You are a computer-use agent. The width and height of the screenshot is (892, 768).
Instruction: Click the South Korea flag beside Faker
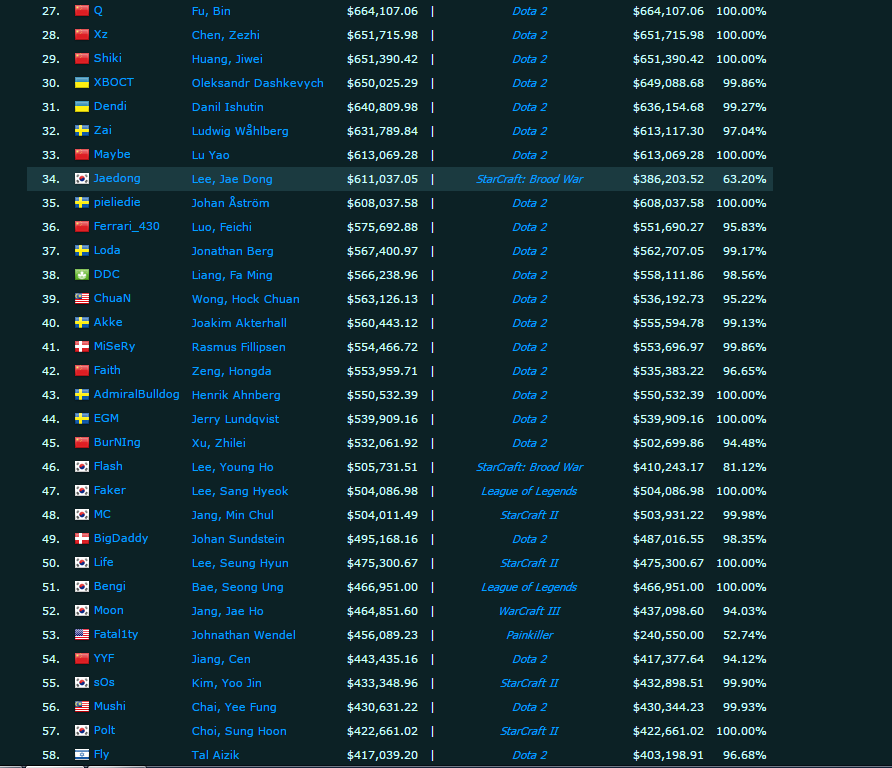[82, 490]
